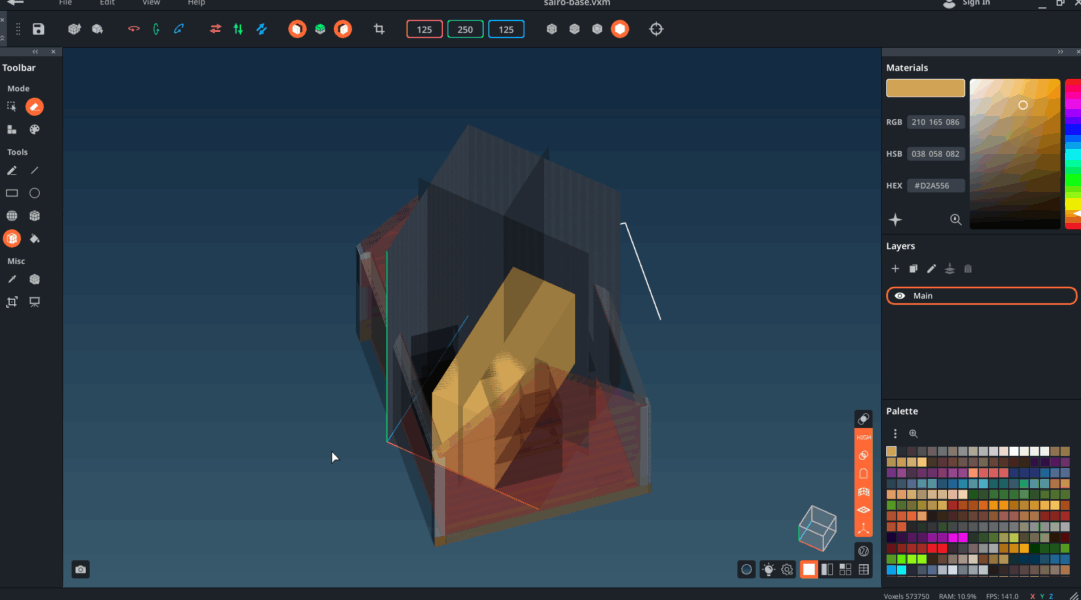The height and width of the screenshot is (600, 1081).
Task: Edit the red X dimension field 125
Action: (x=425, y=30)
